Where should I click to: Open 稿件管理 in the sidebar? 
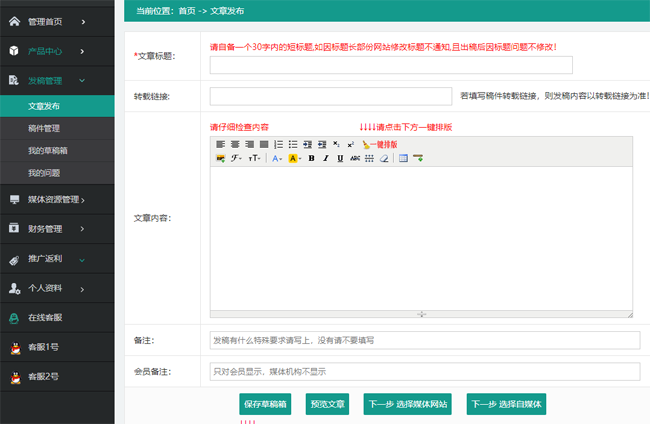pos(45,128)
